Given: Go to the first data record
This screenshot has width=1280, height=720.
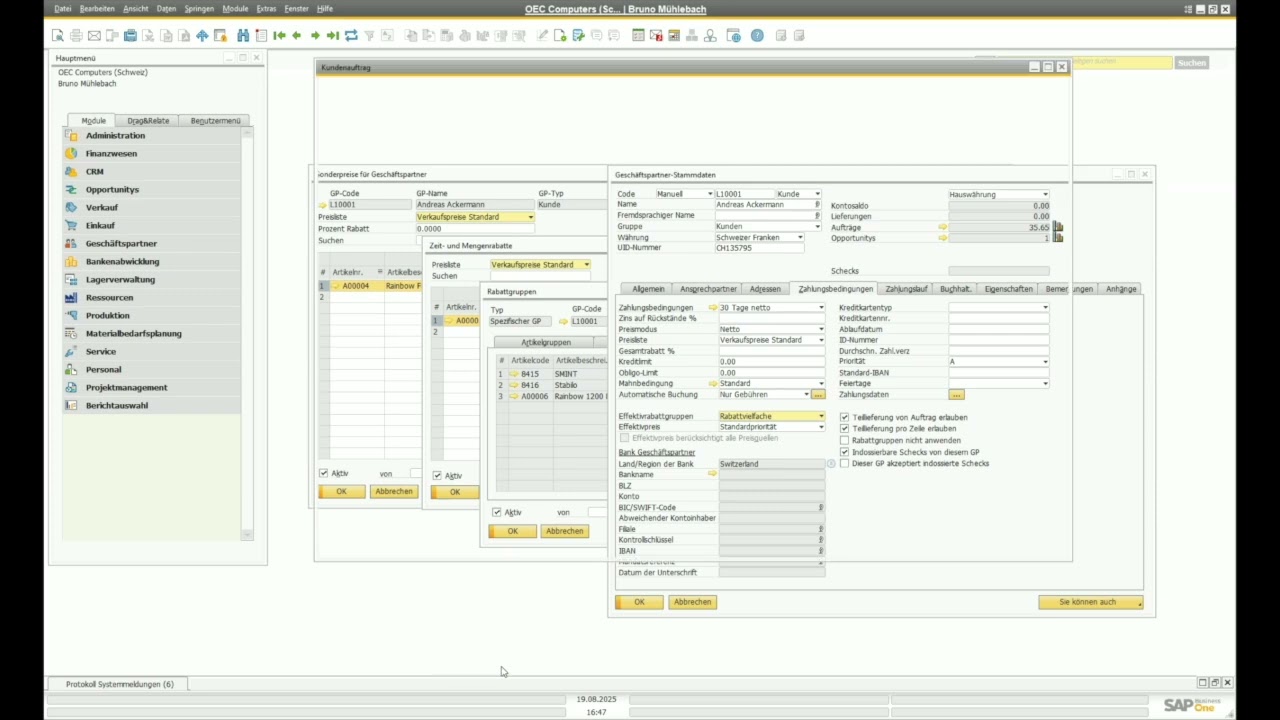Looking at the screenshot, I should coord(279,36).
